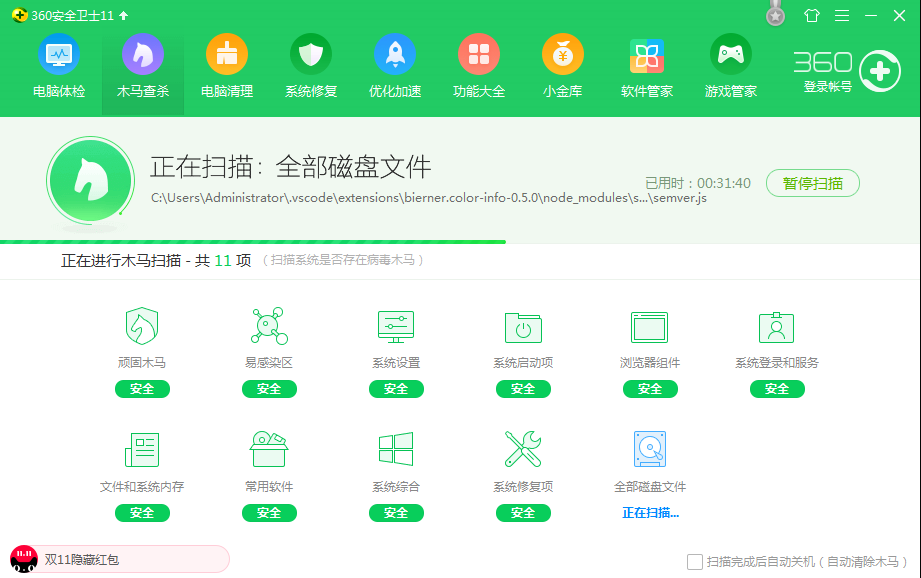This screenshot has width=921, height=578.
Task: Open the 电脑体检 computer checkup icon
Action: (59, 55)
